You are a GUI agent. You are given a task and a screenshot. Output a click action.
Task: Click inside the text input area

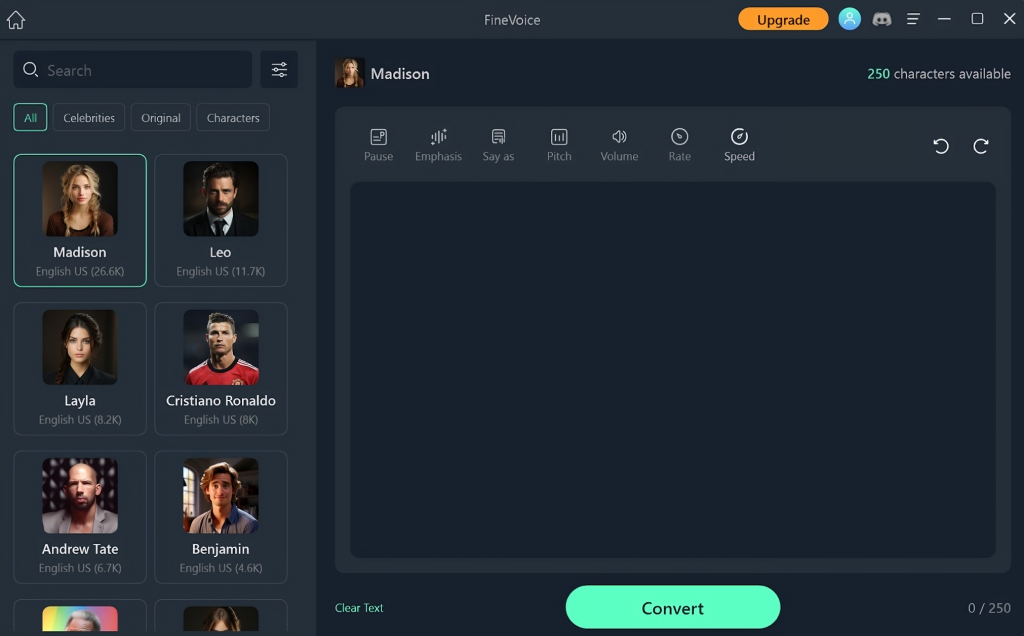(673, 370)
